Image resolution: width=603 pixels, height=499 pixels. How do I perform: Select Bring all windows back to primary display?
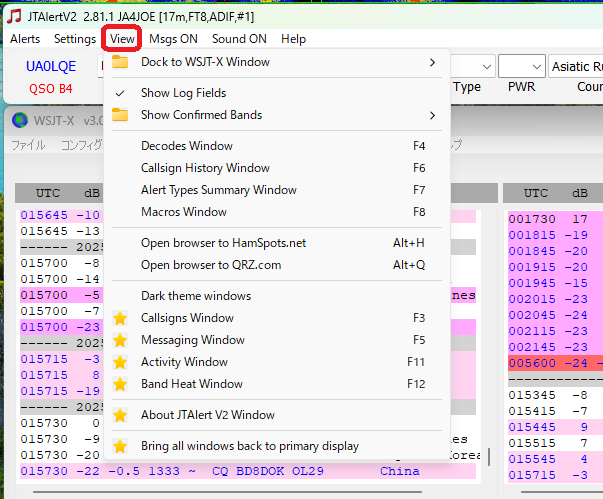click(277, 446)
